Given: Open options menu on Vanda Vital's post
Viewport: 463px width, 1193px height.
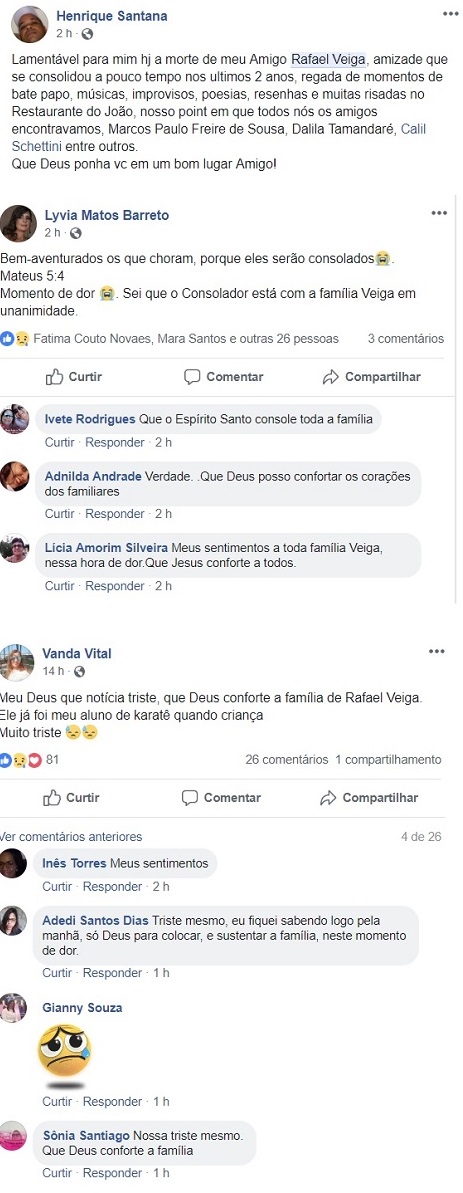Looking at the screenshot, I should (436, 651).
